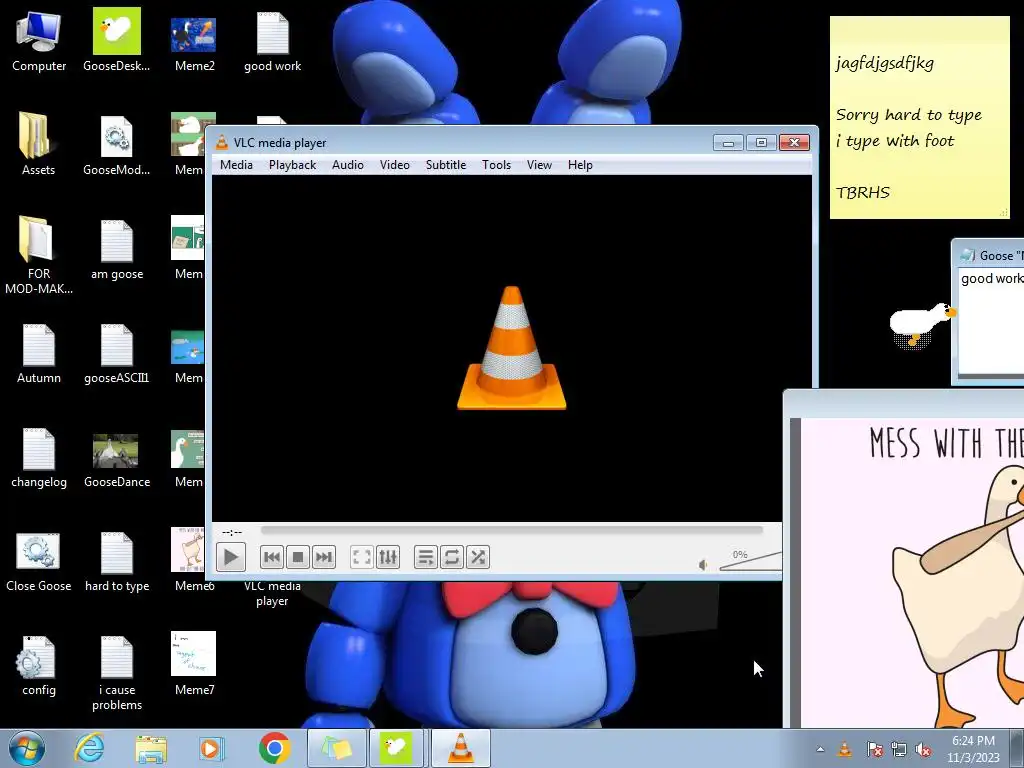The height and width of the screenshot is (768, 1024).
Task: Open Windows Explorer from taskbar
Action: 151,748
